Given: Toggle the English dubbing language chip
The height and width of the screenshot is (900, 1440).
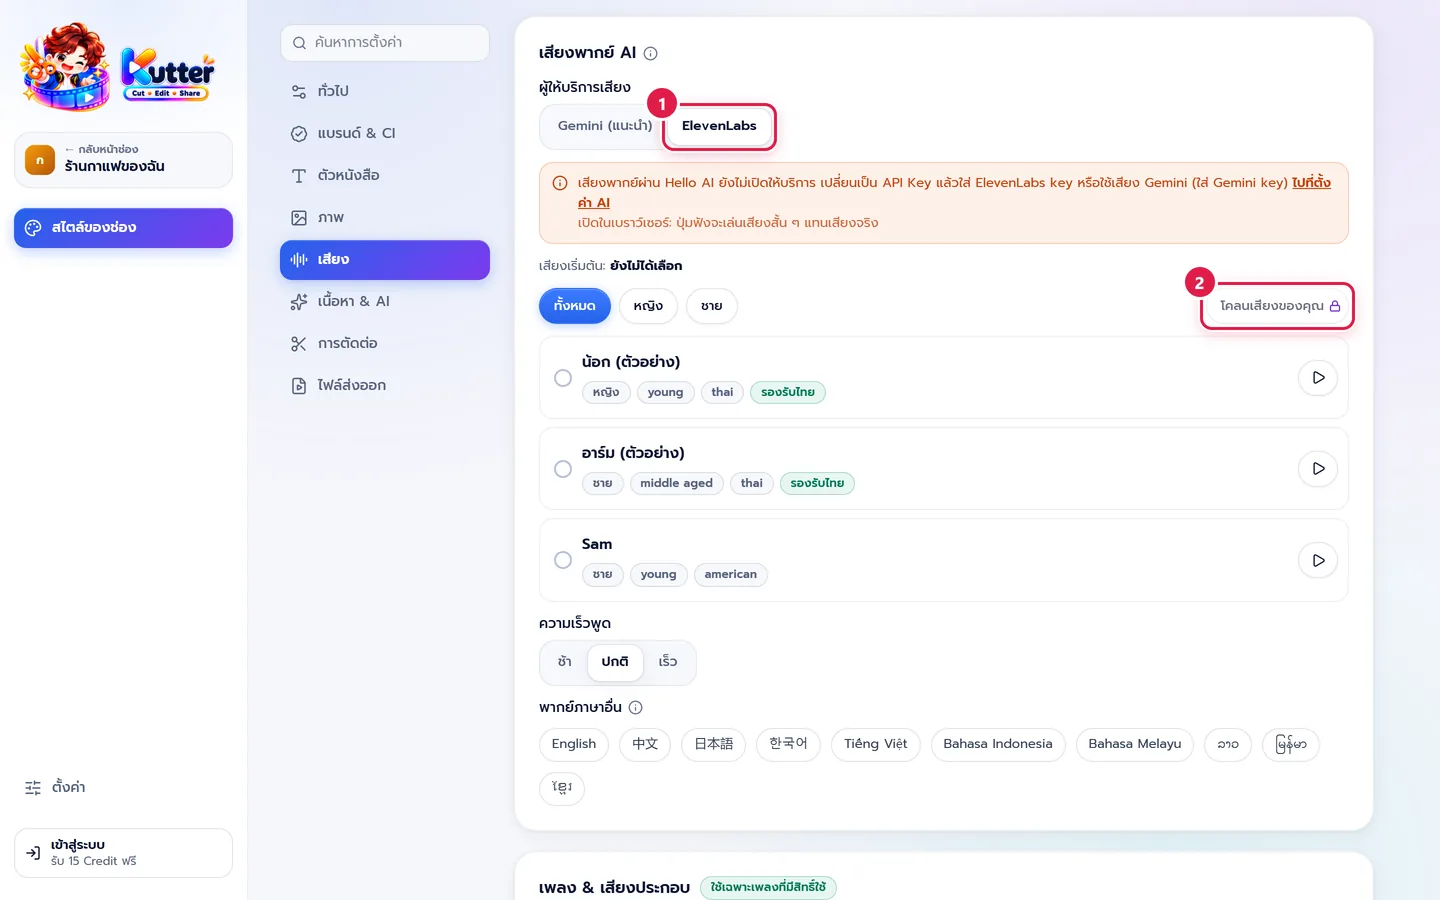Looking at the screenshot, I should (574, 744).
